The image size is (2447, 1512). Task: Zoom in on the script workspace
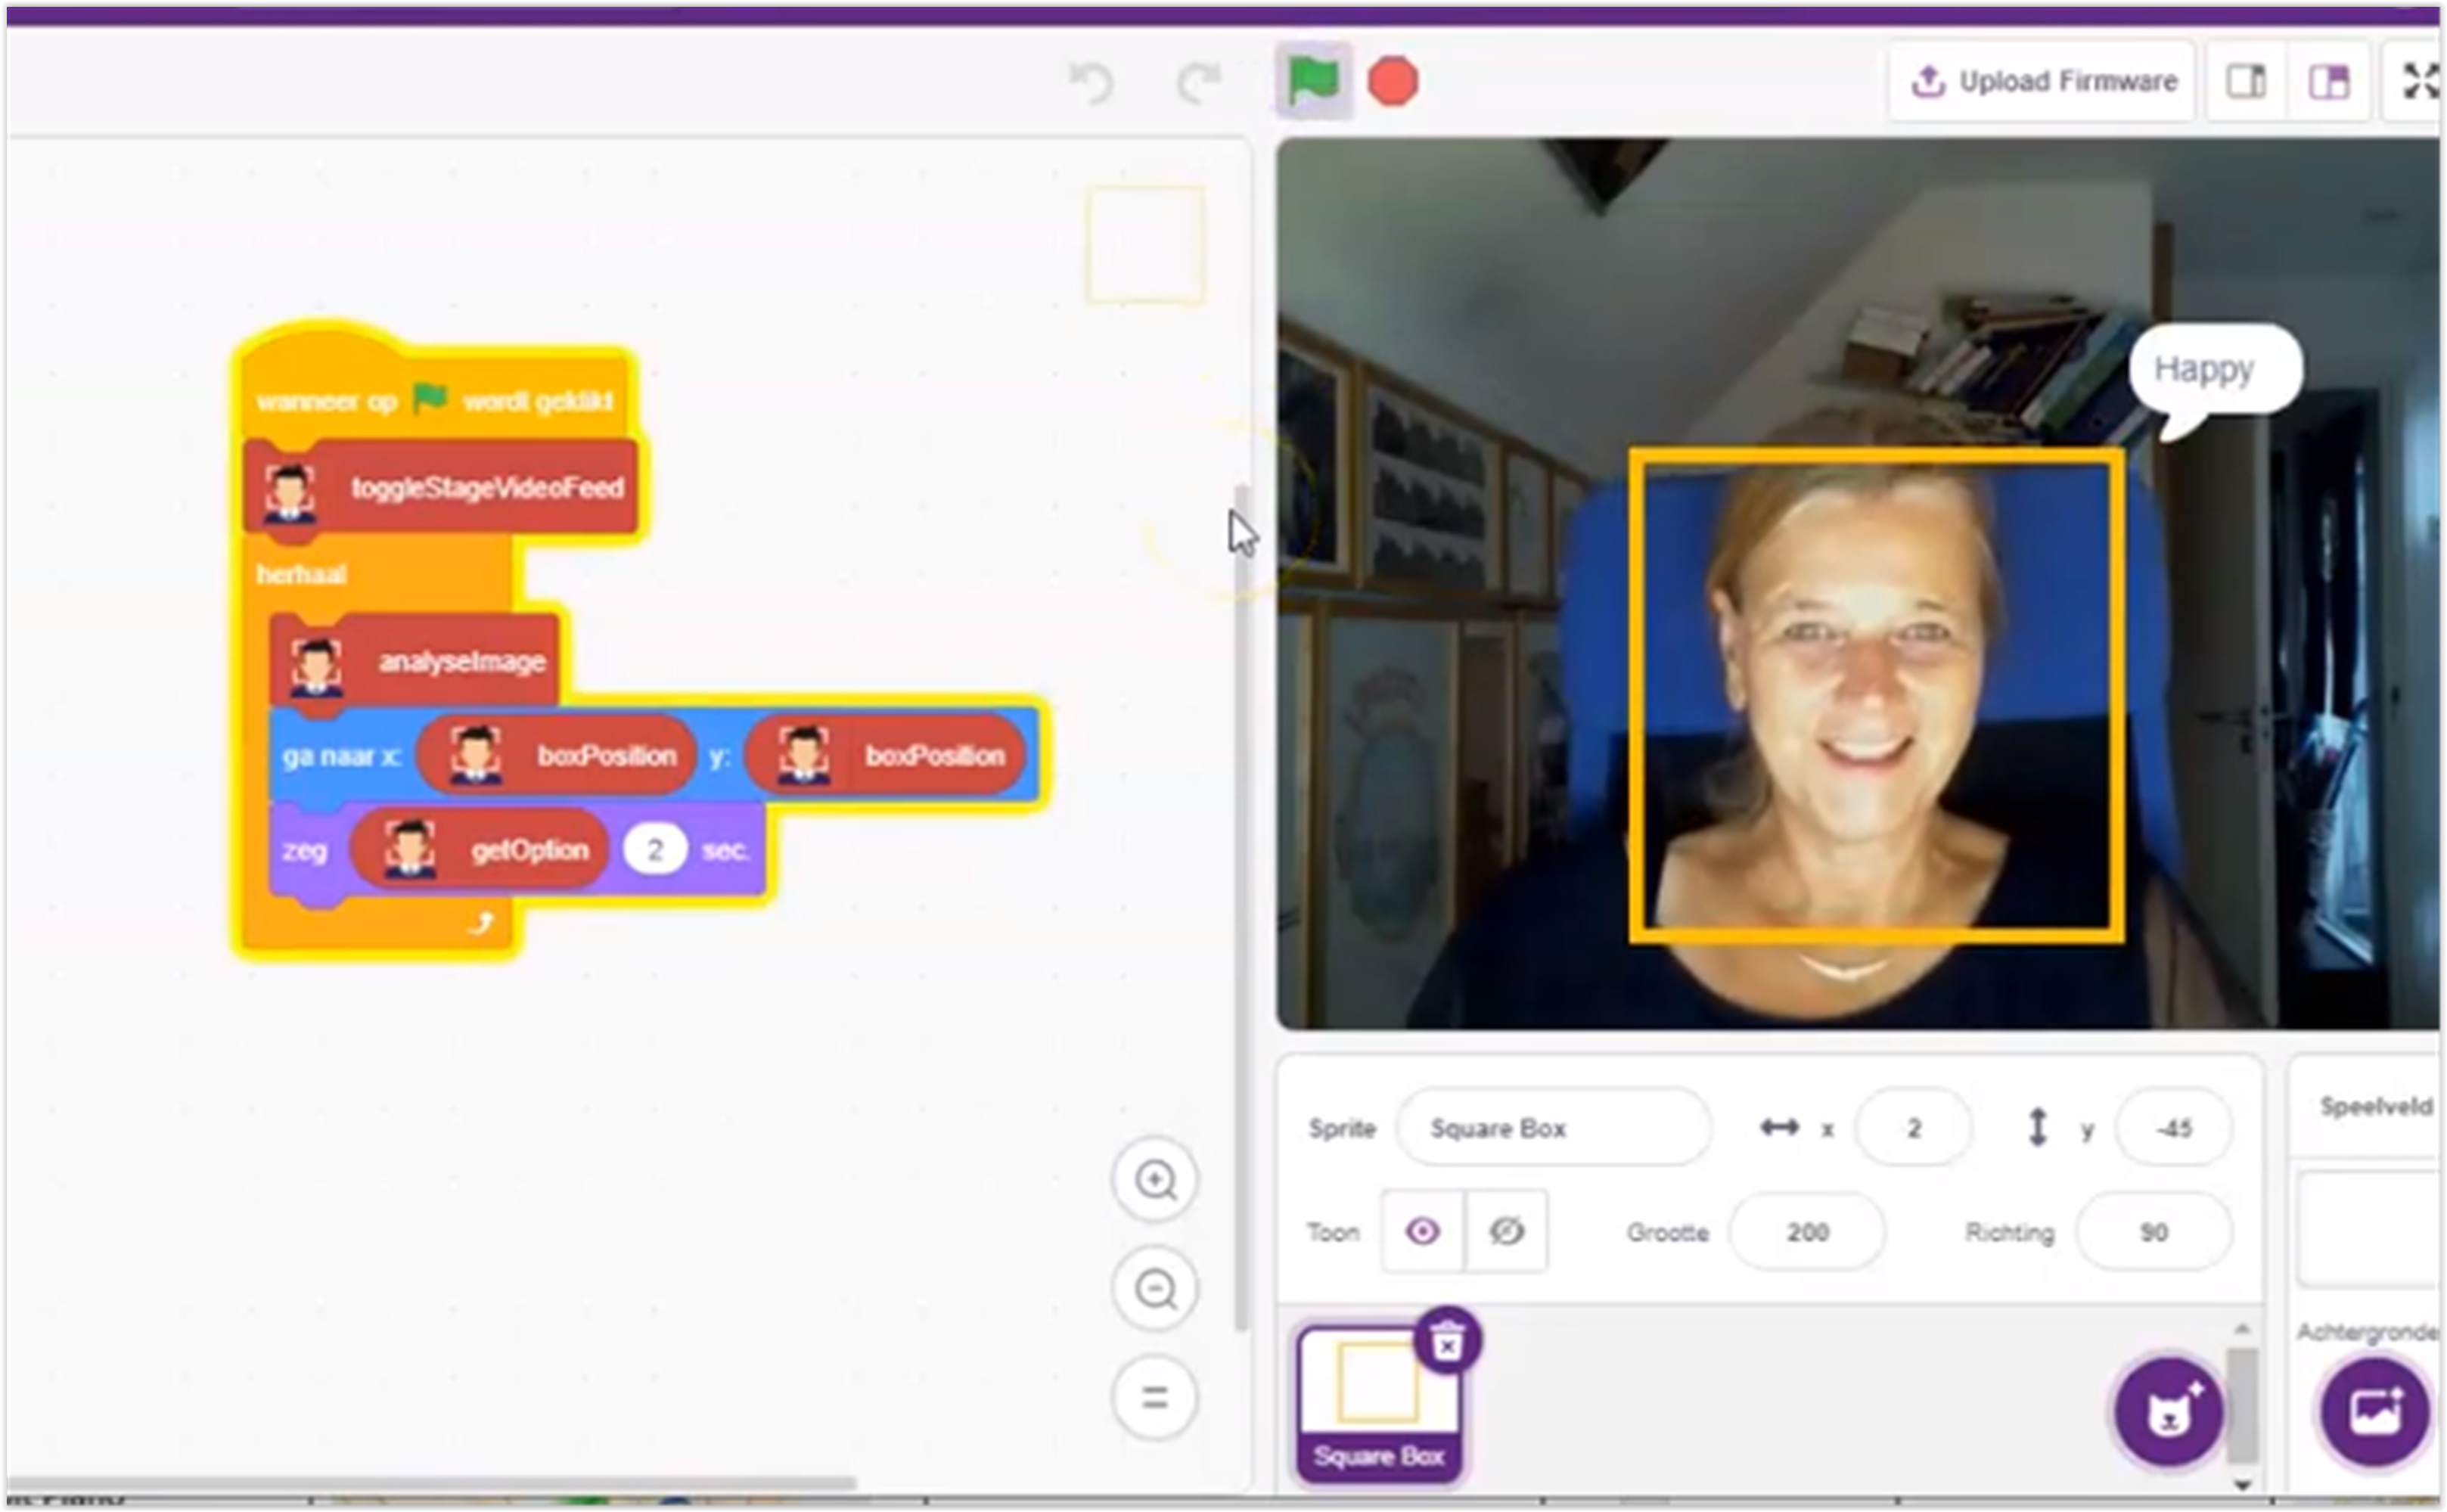pyautogui.click(x=1155, y=1181)
